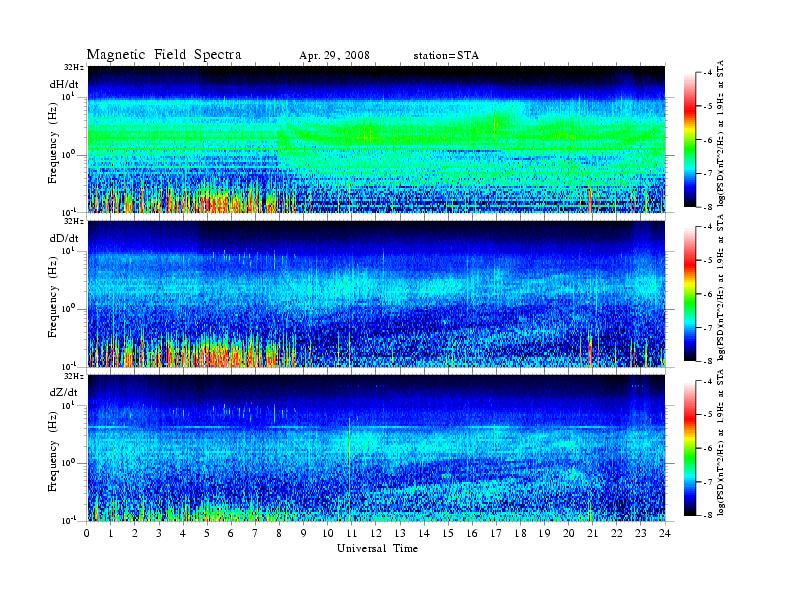Click the hour "6" tick label
The width and height of the screenshot is (792, 612).
(x=231, y=534)
